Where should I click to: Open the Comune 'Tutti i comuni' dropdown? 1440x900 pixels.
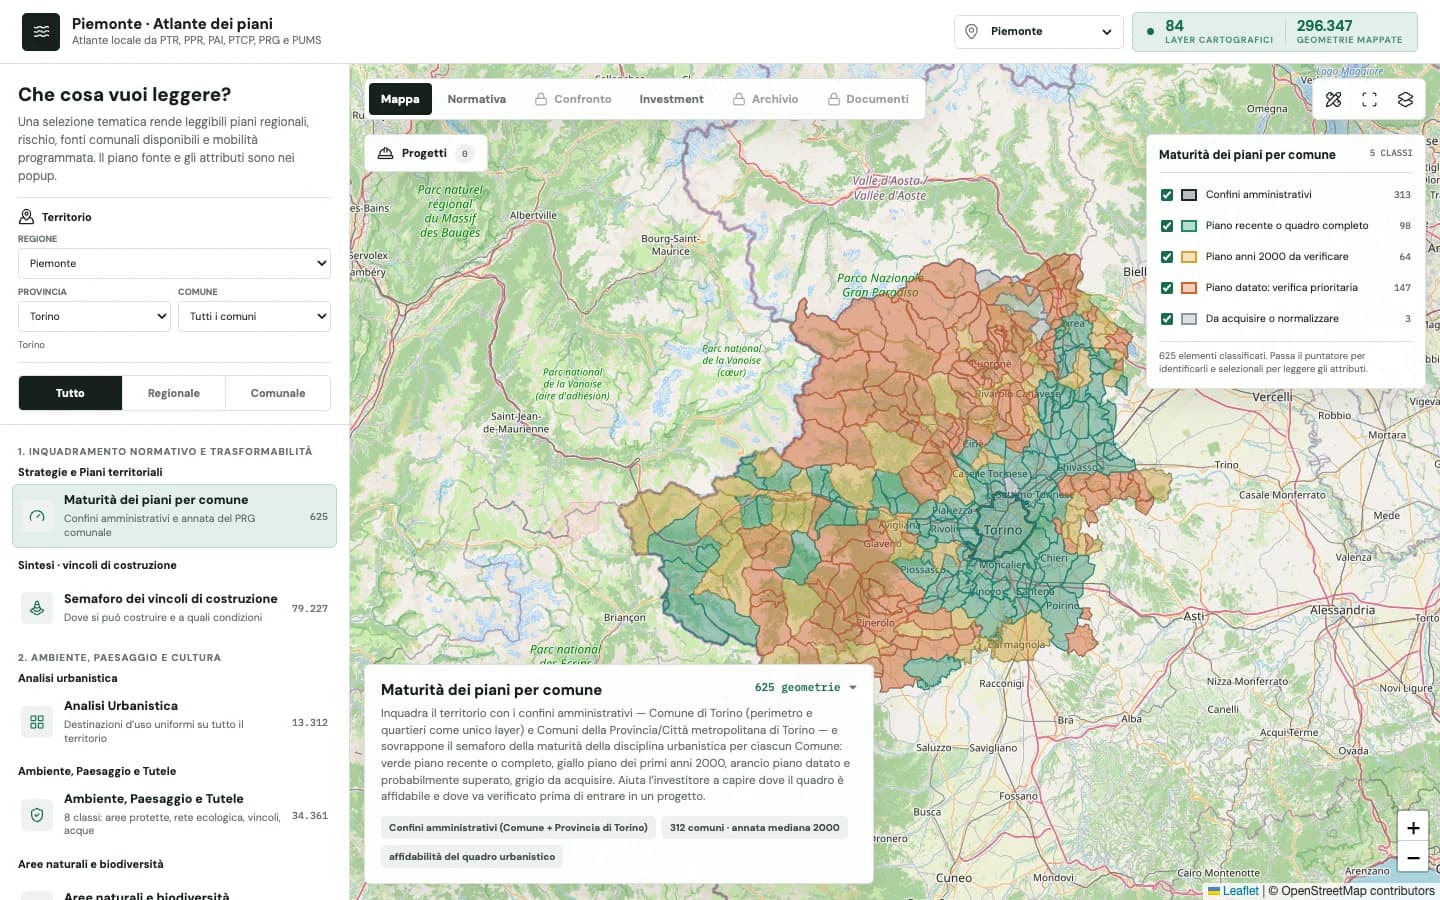click(x=254, y=316)
